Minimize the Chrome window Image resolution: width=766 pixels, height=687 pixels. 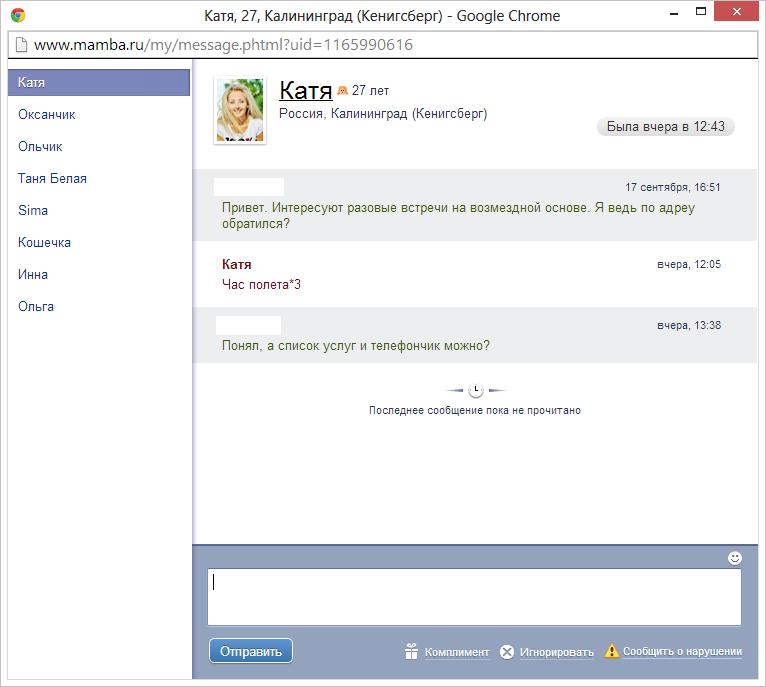[x=674, y=13]
